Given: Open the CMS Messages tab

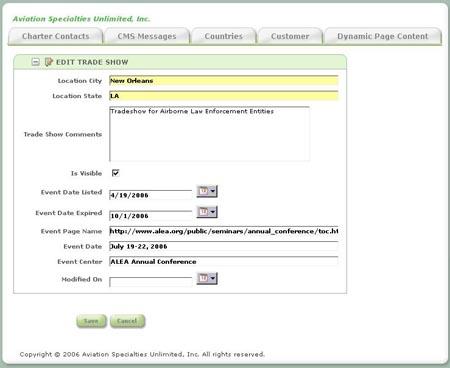Looking at the screenshot, I should click(147, 36).
